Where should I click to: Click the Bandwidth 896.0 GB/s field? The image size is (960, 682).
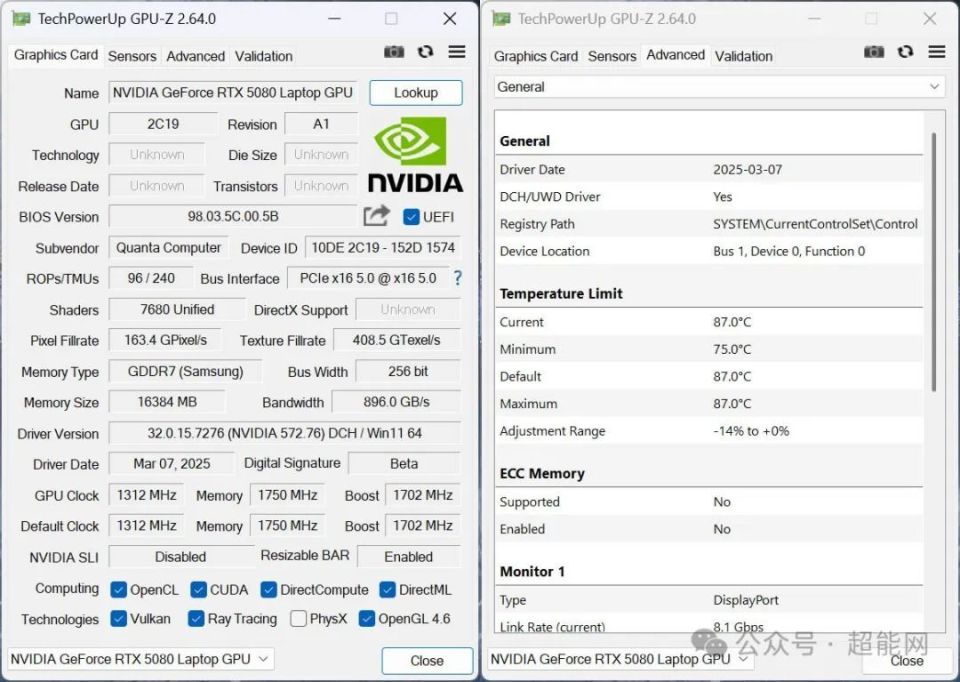click(396, 402)
